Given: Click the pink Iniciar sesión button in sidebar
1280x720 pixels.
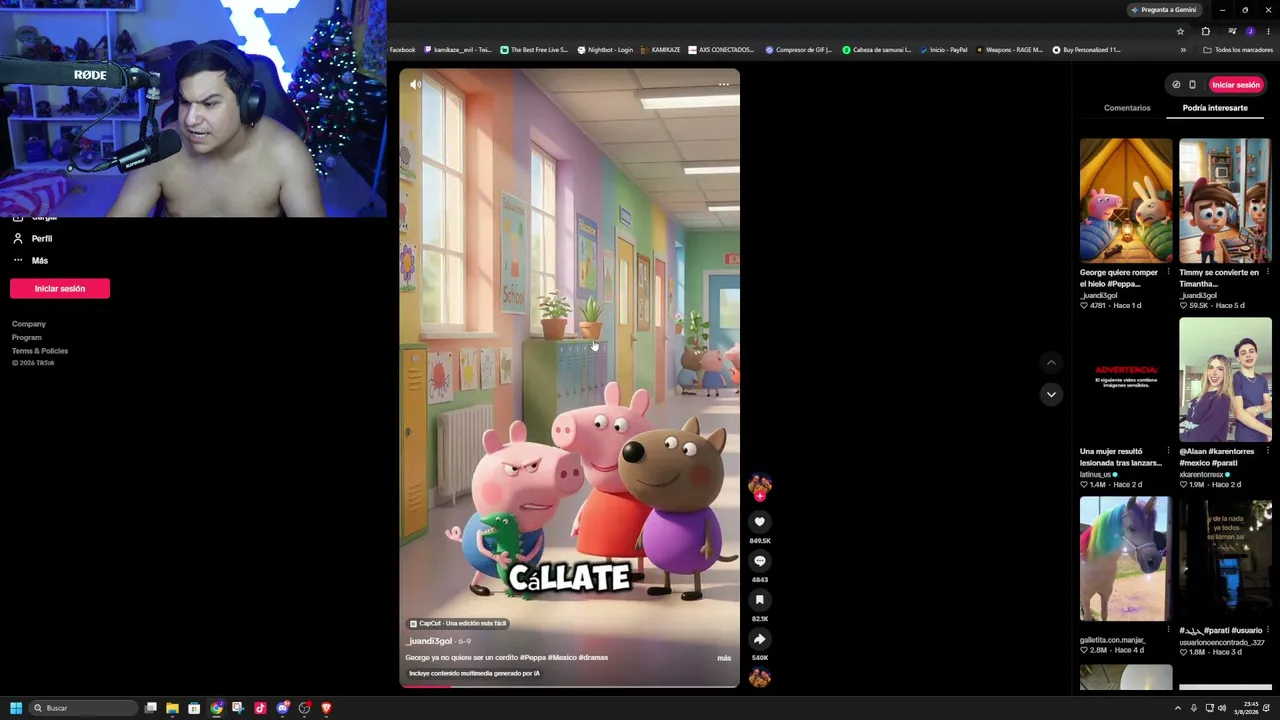Looking at the screenshot, I should [x=60, y=289].
